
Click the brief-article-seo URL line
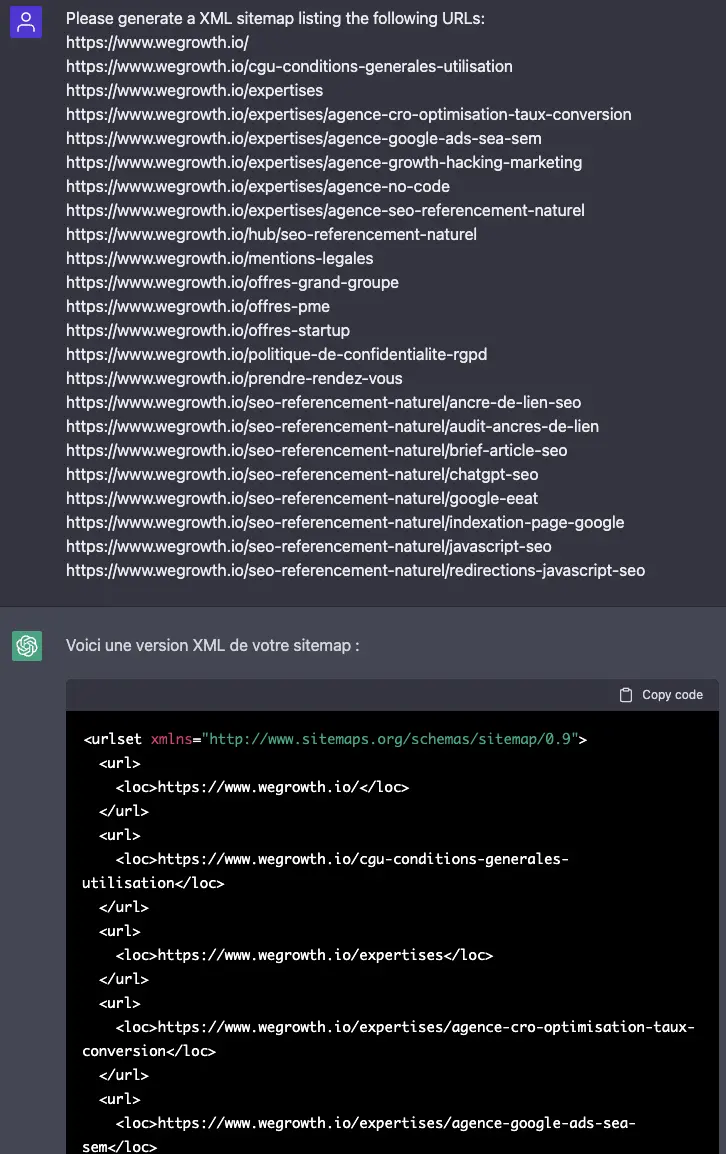pos(317,450)
